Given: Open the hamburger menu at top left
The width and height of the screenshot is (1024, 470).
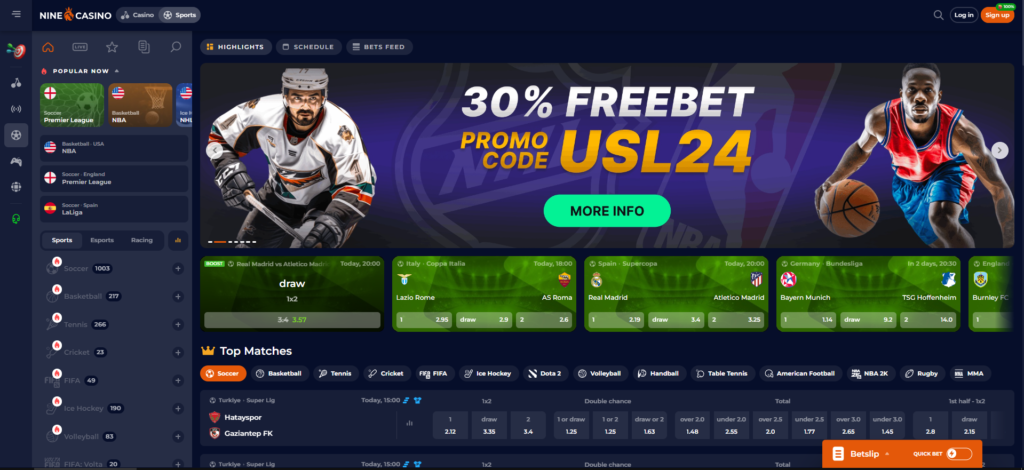Looking at the screenshot, I should [16, 14].
